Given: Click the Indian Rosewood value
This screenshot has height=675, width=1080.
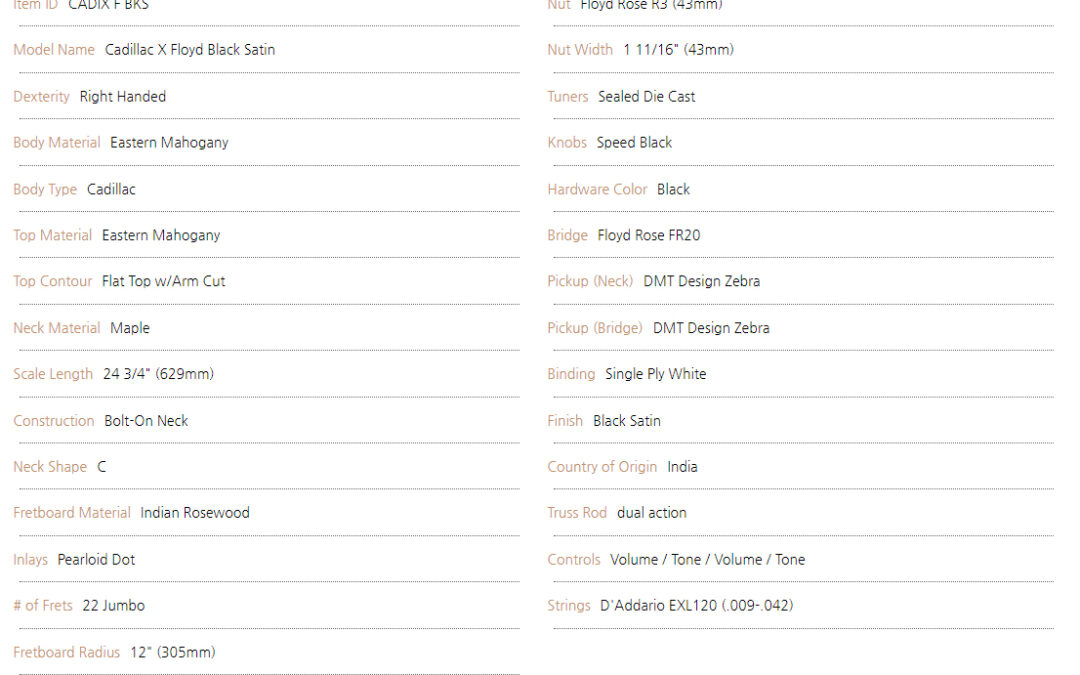Looking at the screenshot, I should tap(195, 513).
